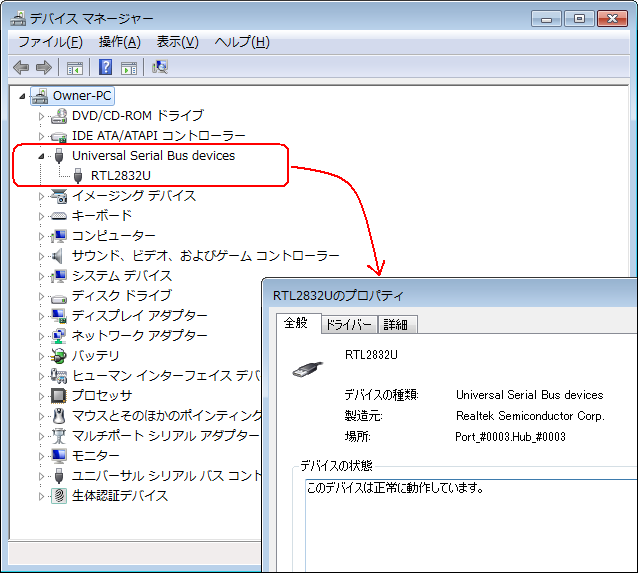Toggle the console tree pane icon
The height and width of the screenshot is (573, 638).
(74, 68)
